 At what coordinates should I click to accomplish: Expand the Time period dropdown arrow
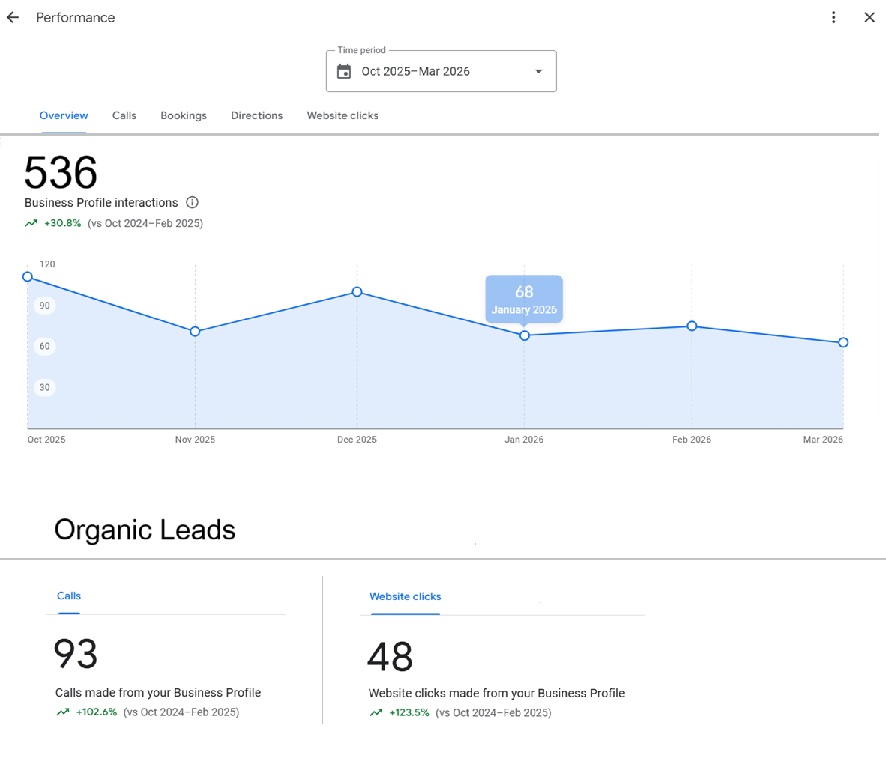tap(538, 72)
